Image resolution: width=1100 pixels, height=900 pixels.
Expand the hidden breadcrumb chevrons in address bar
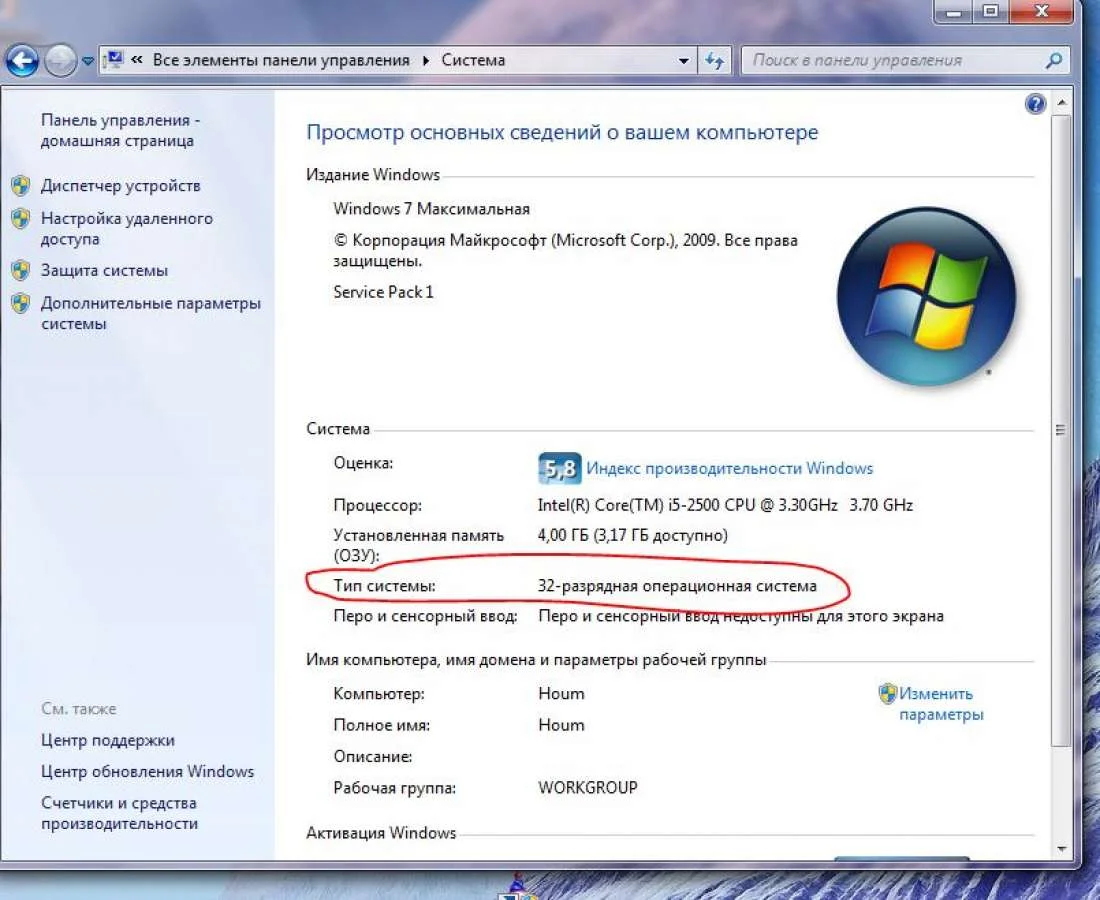pos(138,60)
